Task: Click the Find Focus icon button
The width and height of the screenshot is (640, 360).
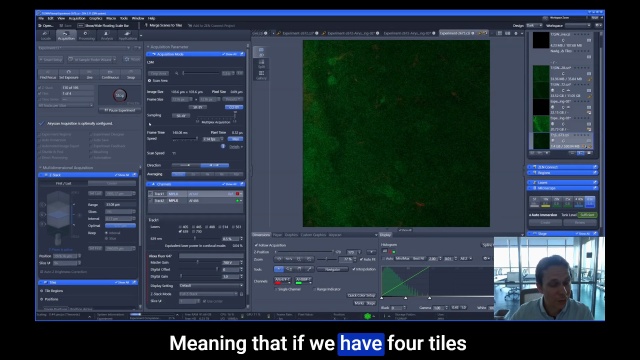Action: pos(48,74)
